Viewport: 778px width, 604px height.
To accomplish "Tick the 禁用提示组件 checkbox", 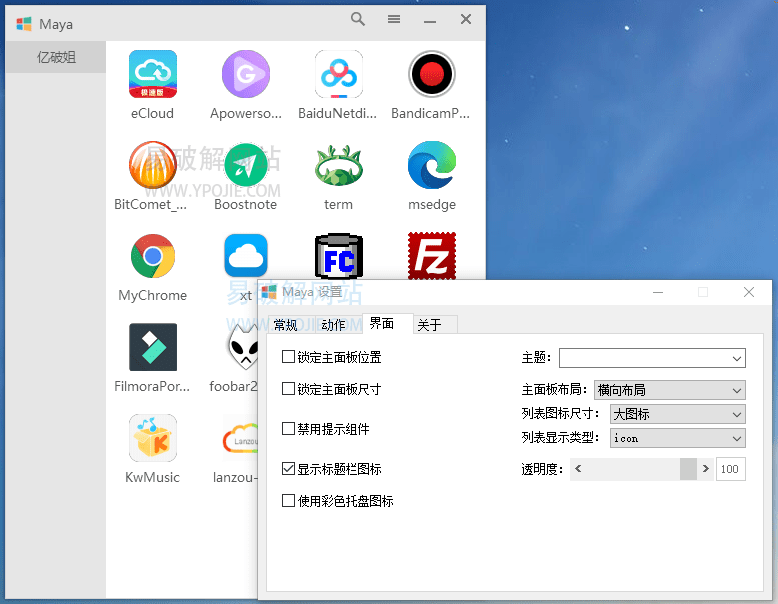I will (x=288, y=428).
